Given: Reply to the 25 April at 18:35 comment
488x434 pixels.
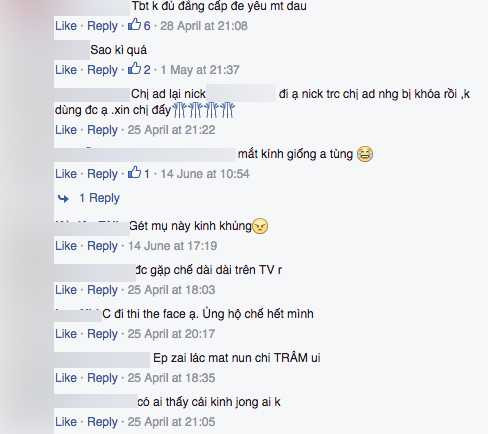Looking at the screenshot, I should 102,378.
